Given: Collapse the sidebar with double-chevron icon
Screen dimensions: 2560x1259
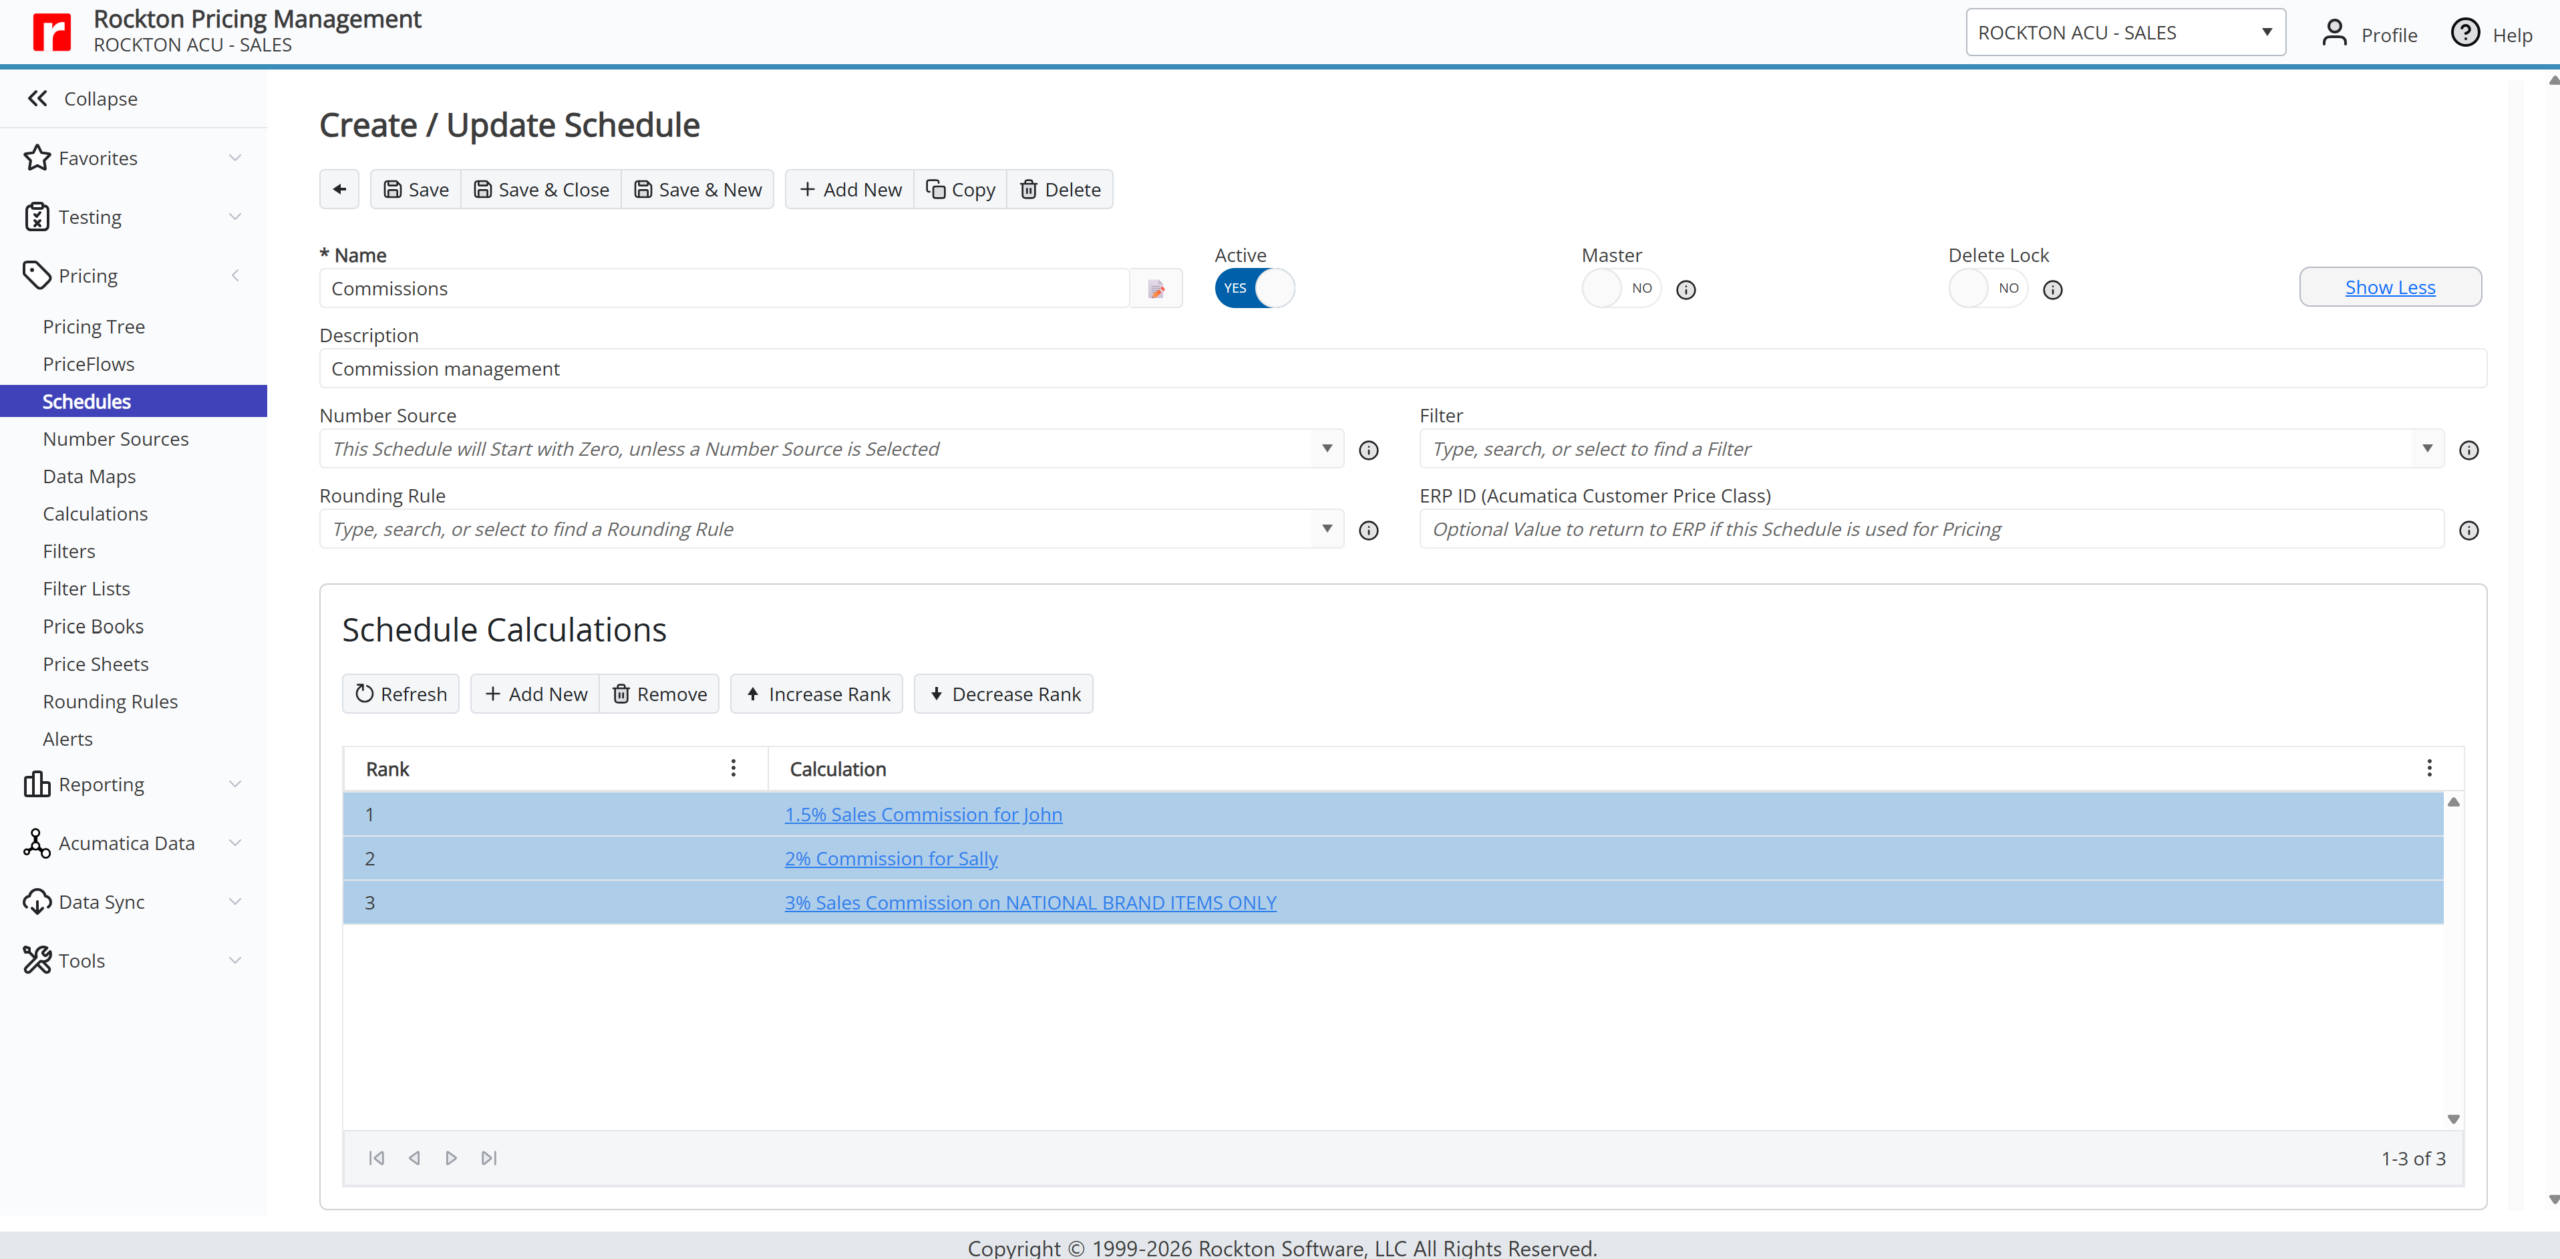Looking at the screenshot, I should tap(38, 98).
